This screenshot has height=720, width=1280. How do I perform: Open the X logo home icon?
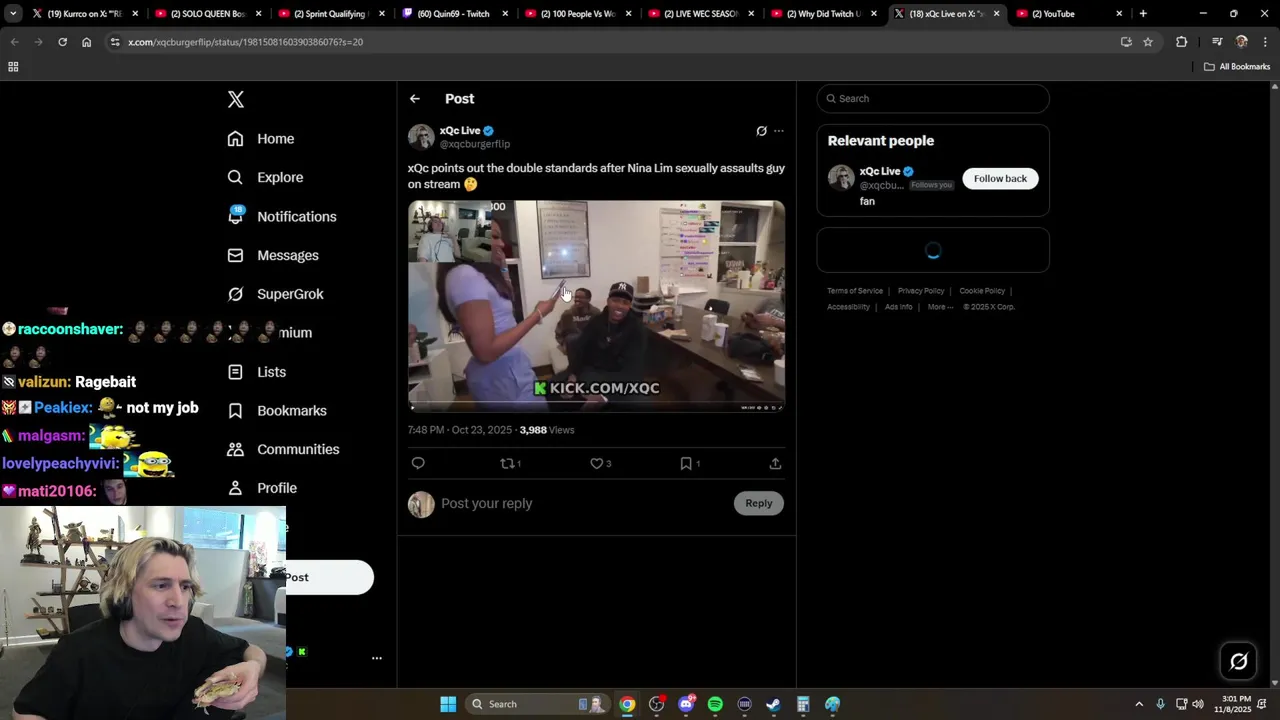click(x=236, y=99)
